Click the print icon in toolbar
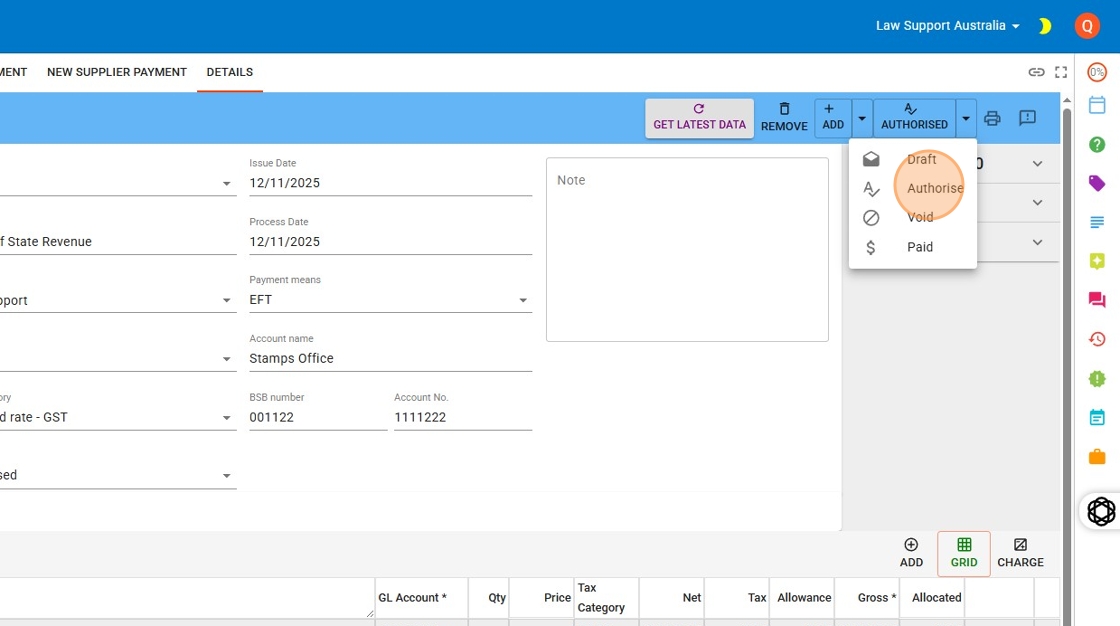The height and width of the screenshot is (626, 1120). [992, 118]
